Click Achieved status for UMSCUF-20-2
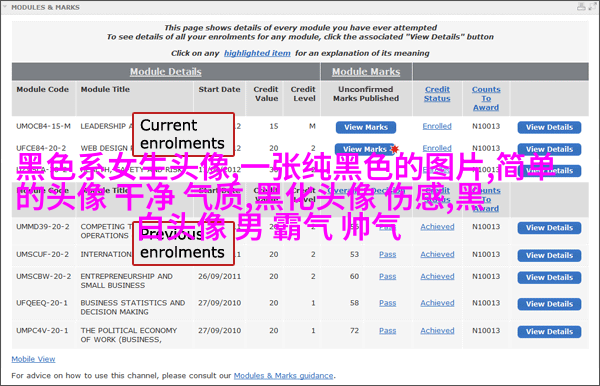This screenshot has width=600, height=386. (437, 254)
